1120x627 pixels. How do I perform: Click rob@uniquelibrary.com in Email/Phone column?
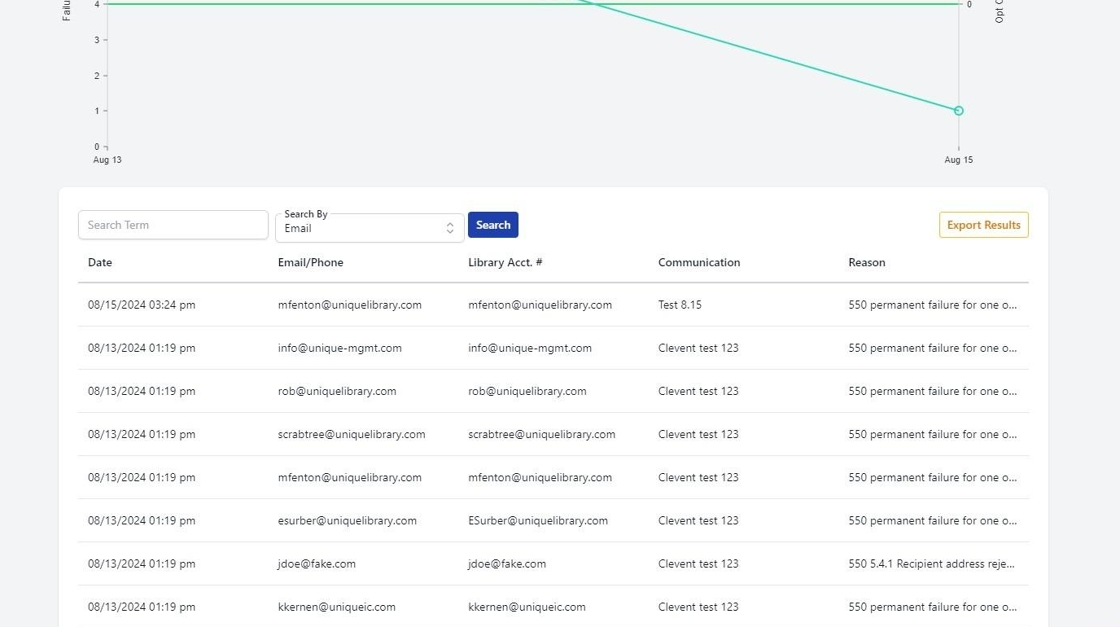[337, 391]
